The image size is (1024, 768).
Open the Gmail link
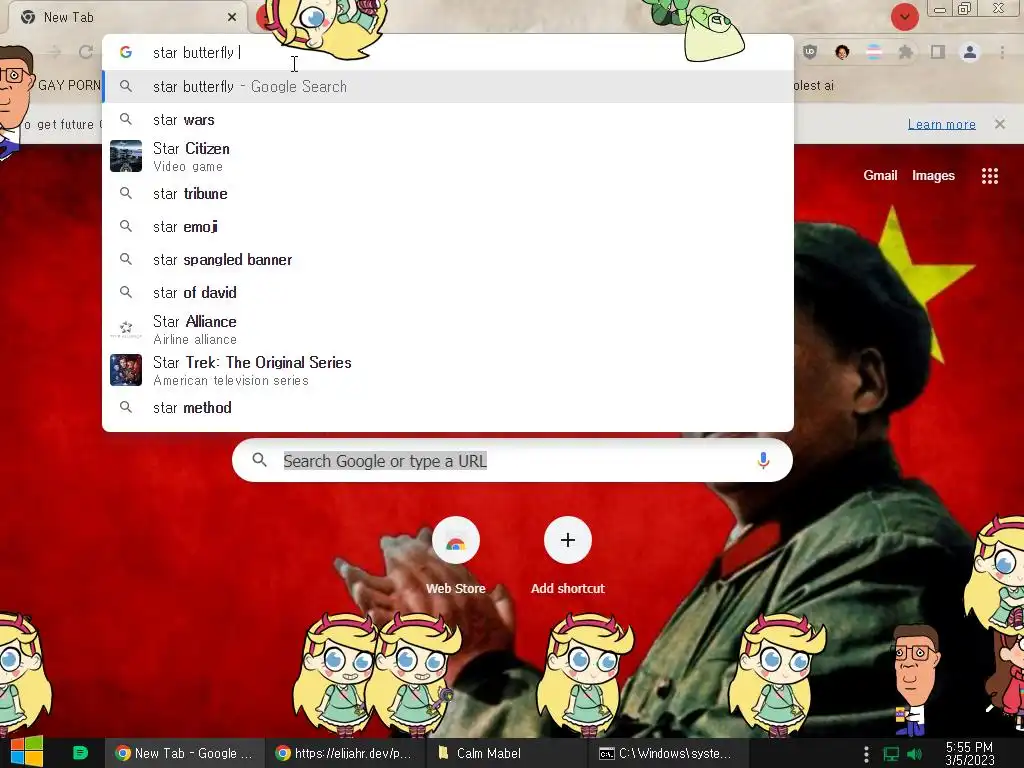(880, 175)
